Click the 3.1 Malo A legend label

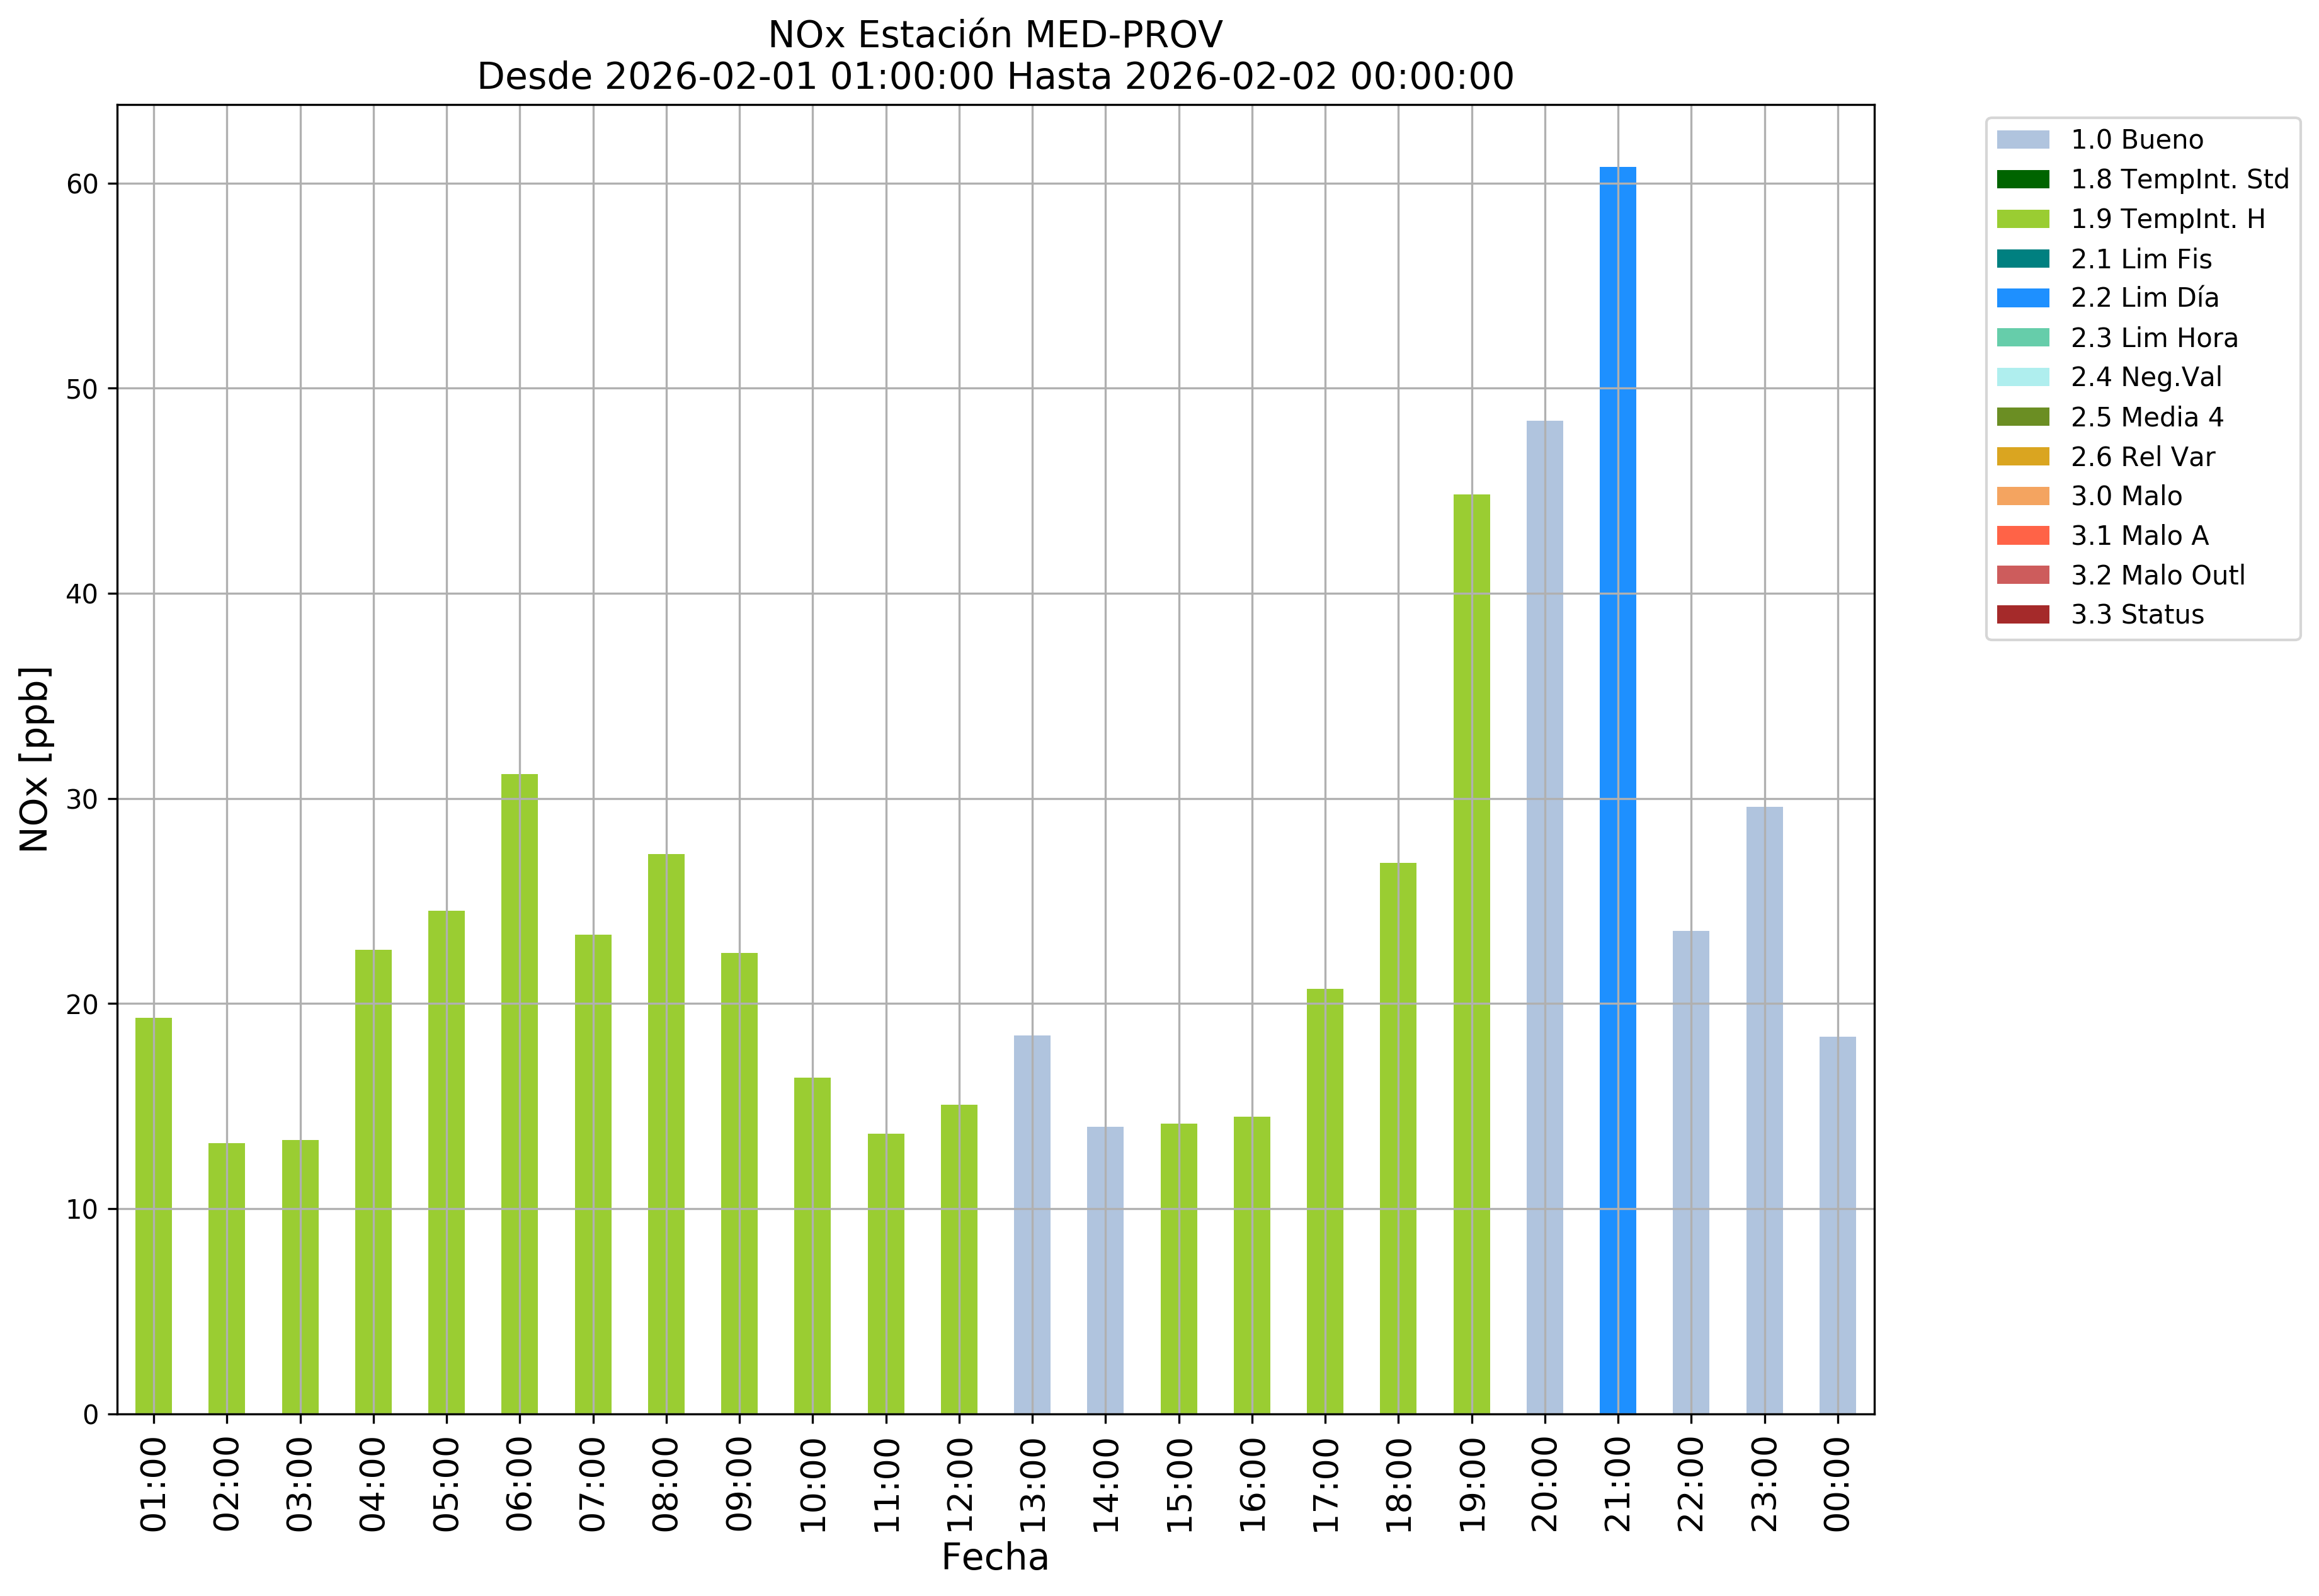2139,536
